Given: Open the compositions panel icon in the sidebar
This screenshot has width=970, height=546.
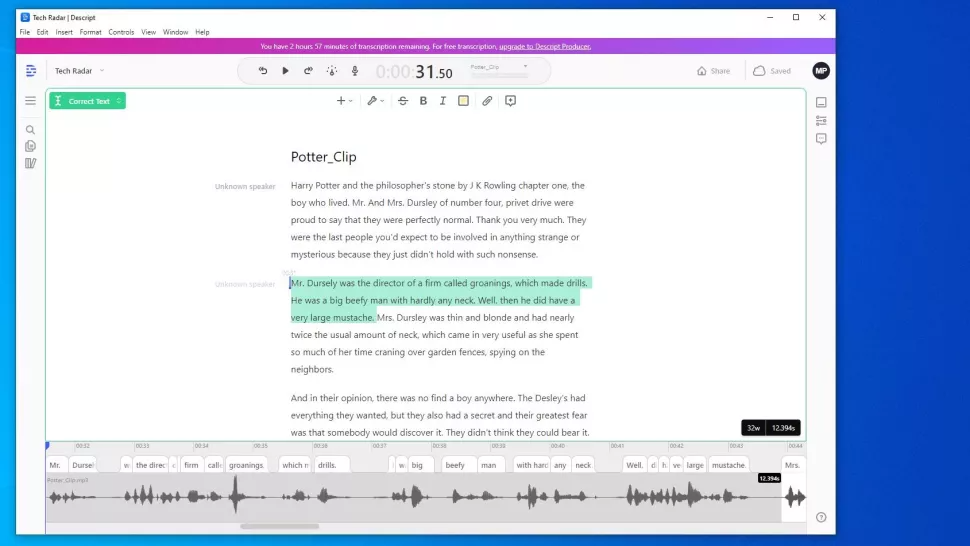Looking at the screenshot, I should [x=30, y=147].
